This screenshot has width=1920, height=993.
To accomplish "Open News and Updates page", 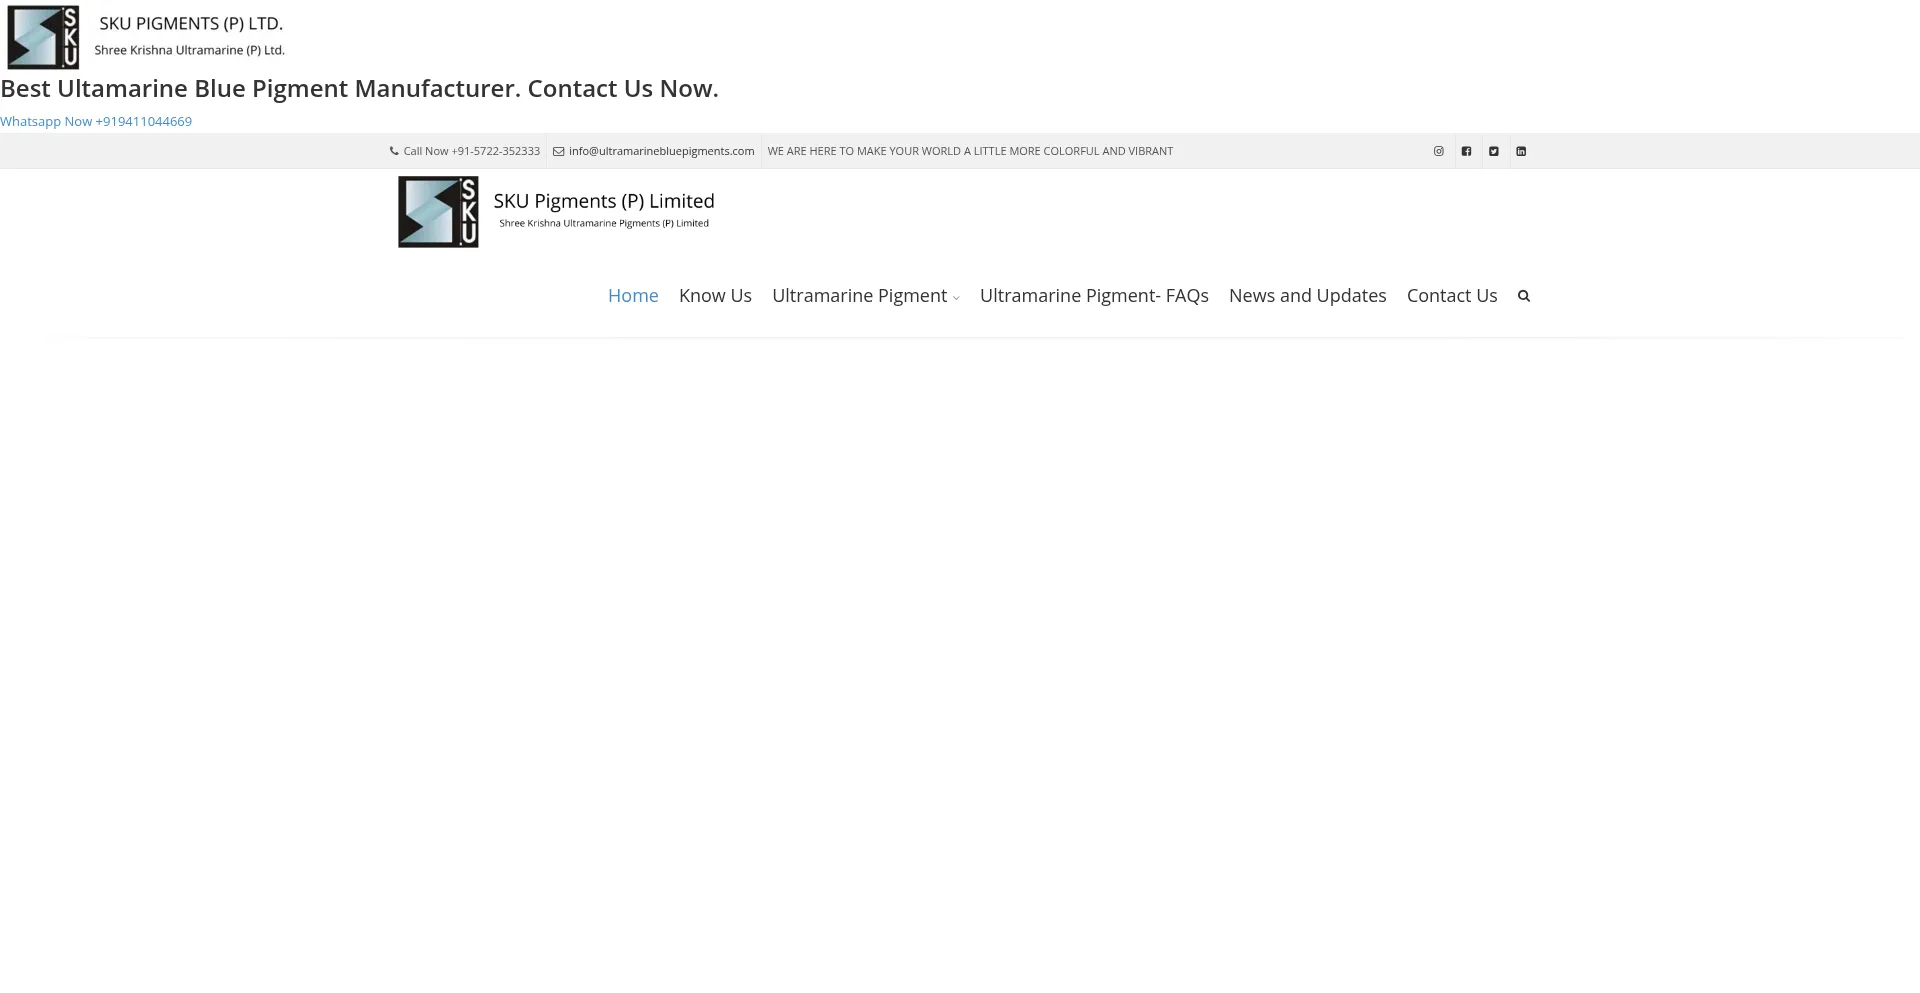I will [x=1307, y=296].
